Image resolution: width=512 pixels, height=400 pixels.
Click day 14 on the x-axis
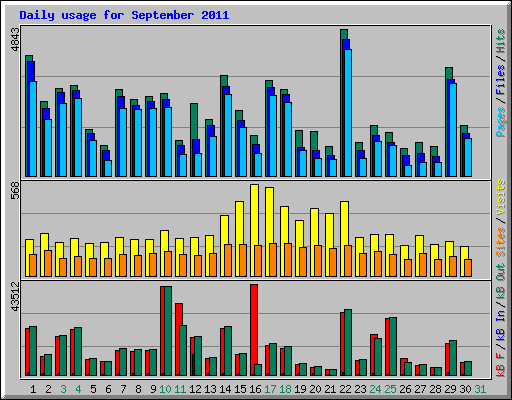225,389
